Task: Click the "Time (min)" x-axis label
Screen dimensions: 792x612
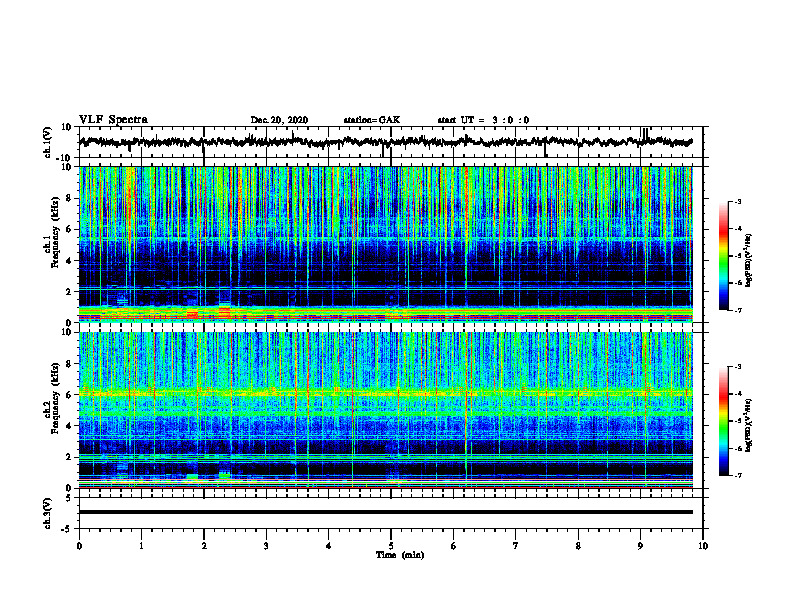Action: (x=400, y=555)
